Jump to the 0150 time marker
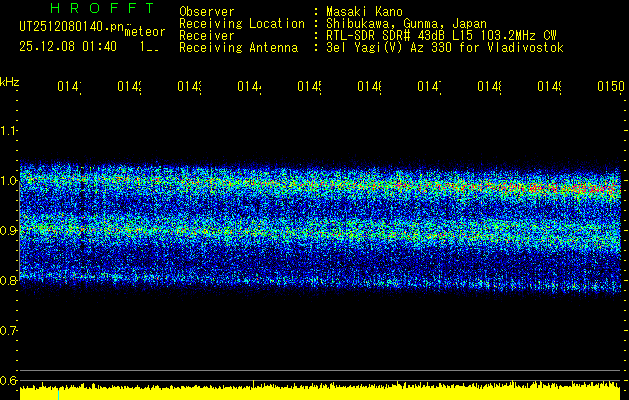The image size is (629, 400). tap(609, 88)
